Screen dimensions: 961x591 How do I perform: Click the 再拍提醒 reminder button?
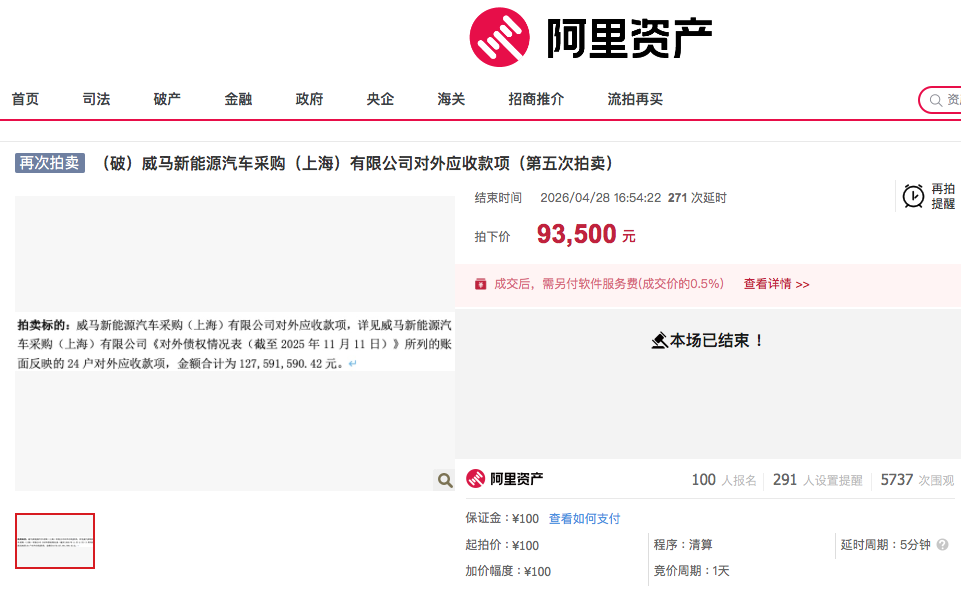coord(942,196)
